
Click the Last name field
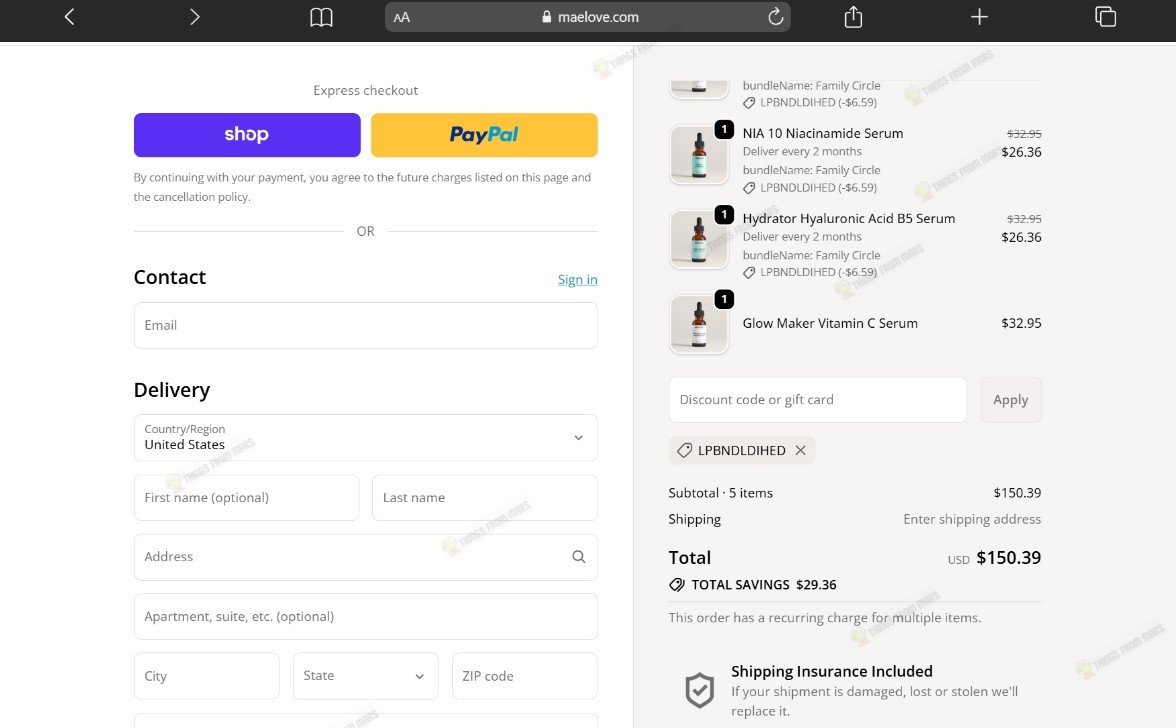[x=484, y=497]
